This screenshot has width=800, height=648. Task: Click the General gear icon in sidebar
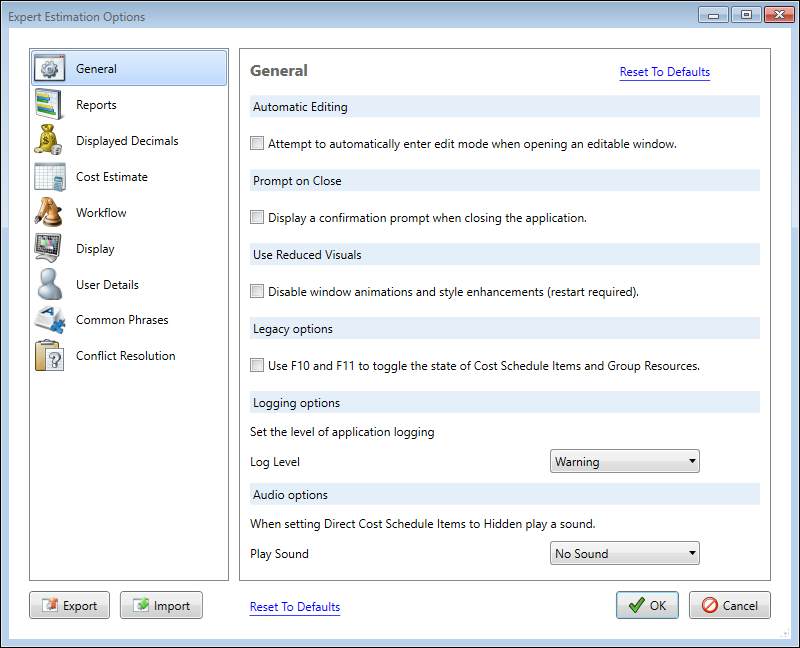click(50, 69)
